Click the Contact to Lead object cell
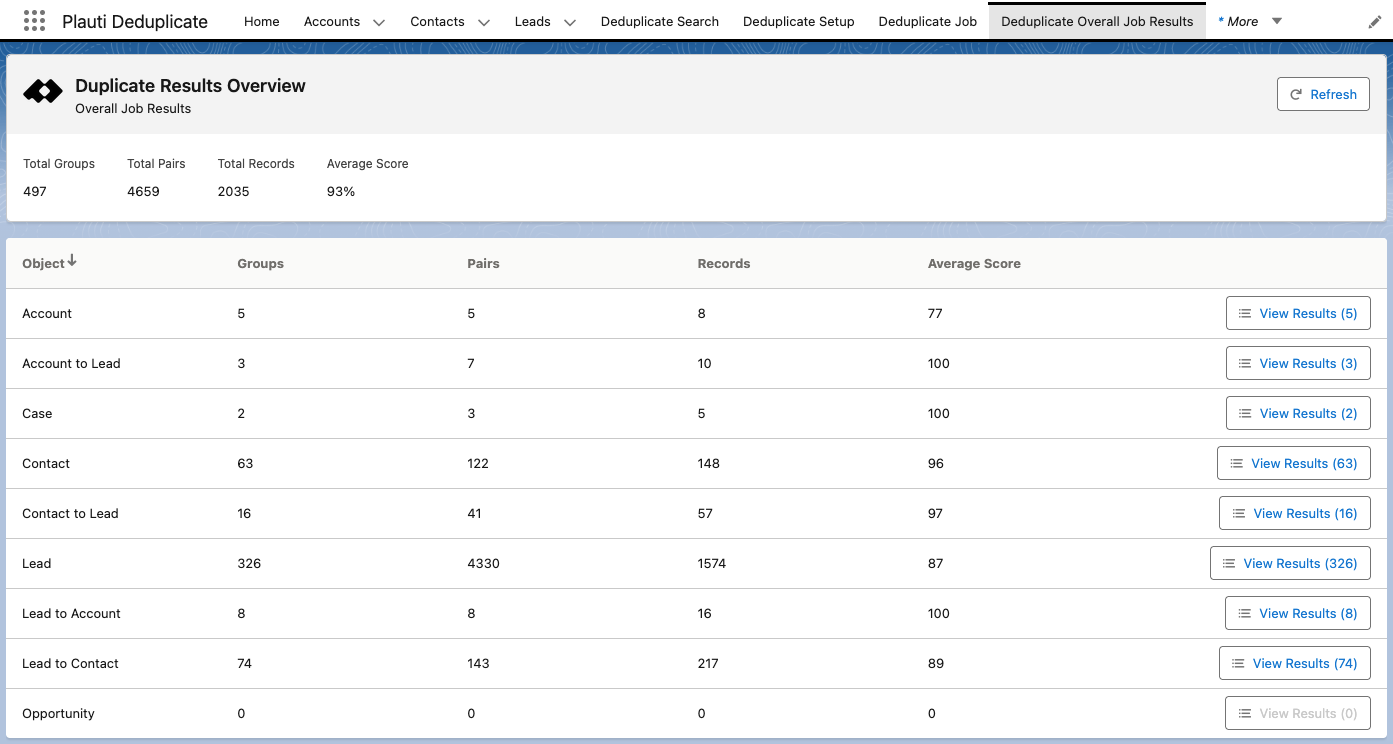 [70, 513]
